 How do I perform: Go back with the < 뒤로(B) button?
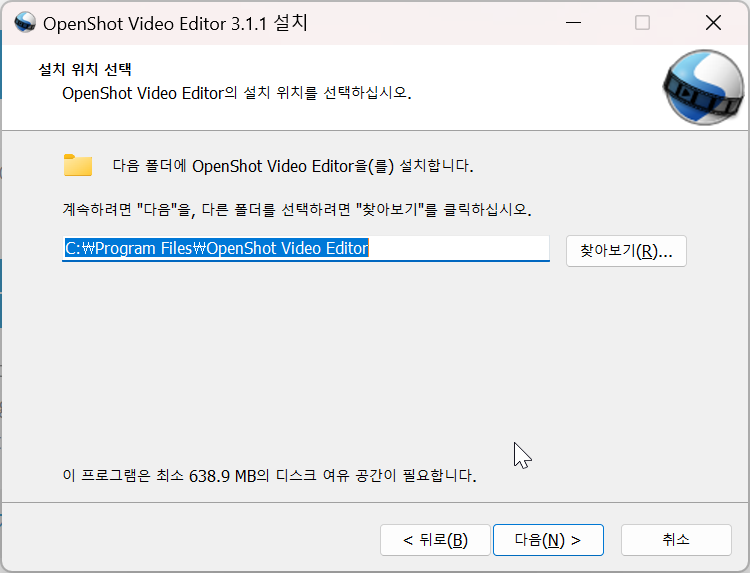(x=435, y=540)
